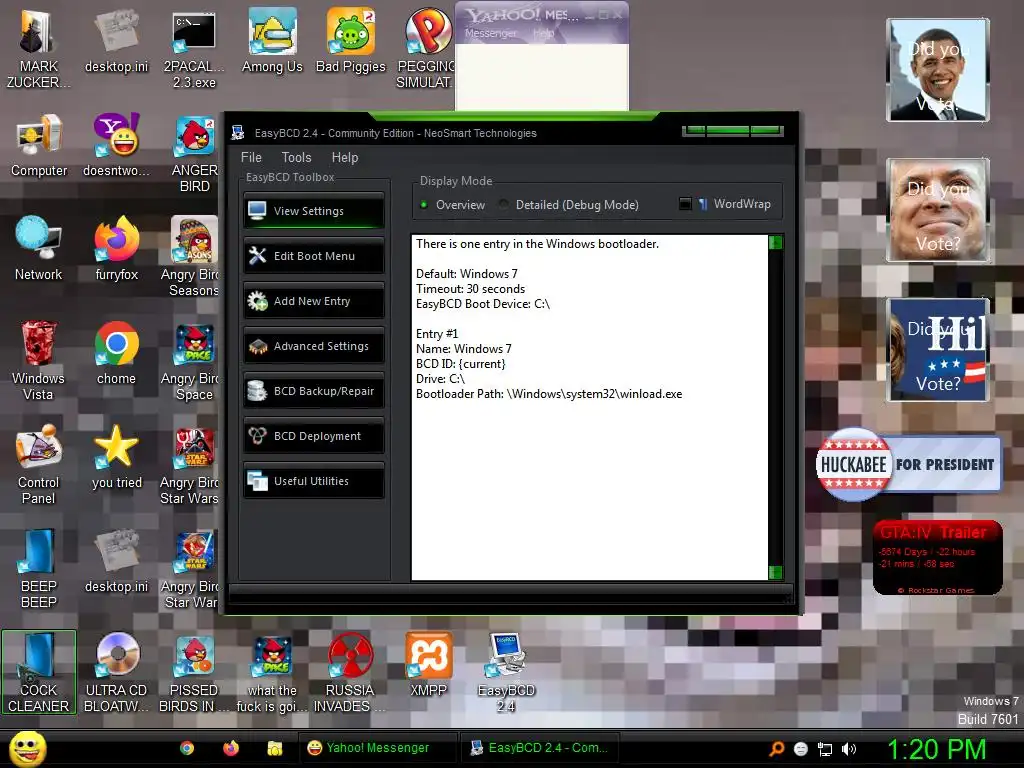The height and width of the screenshot is (768, 1024).
Task: Launch Chrome from the taskbar quick launch
Action: tap(187, 748)
